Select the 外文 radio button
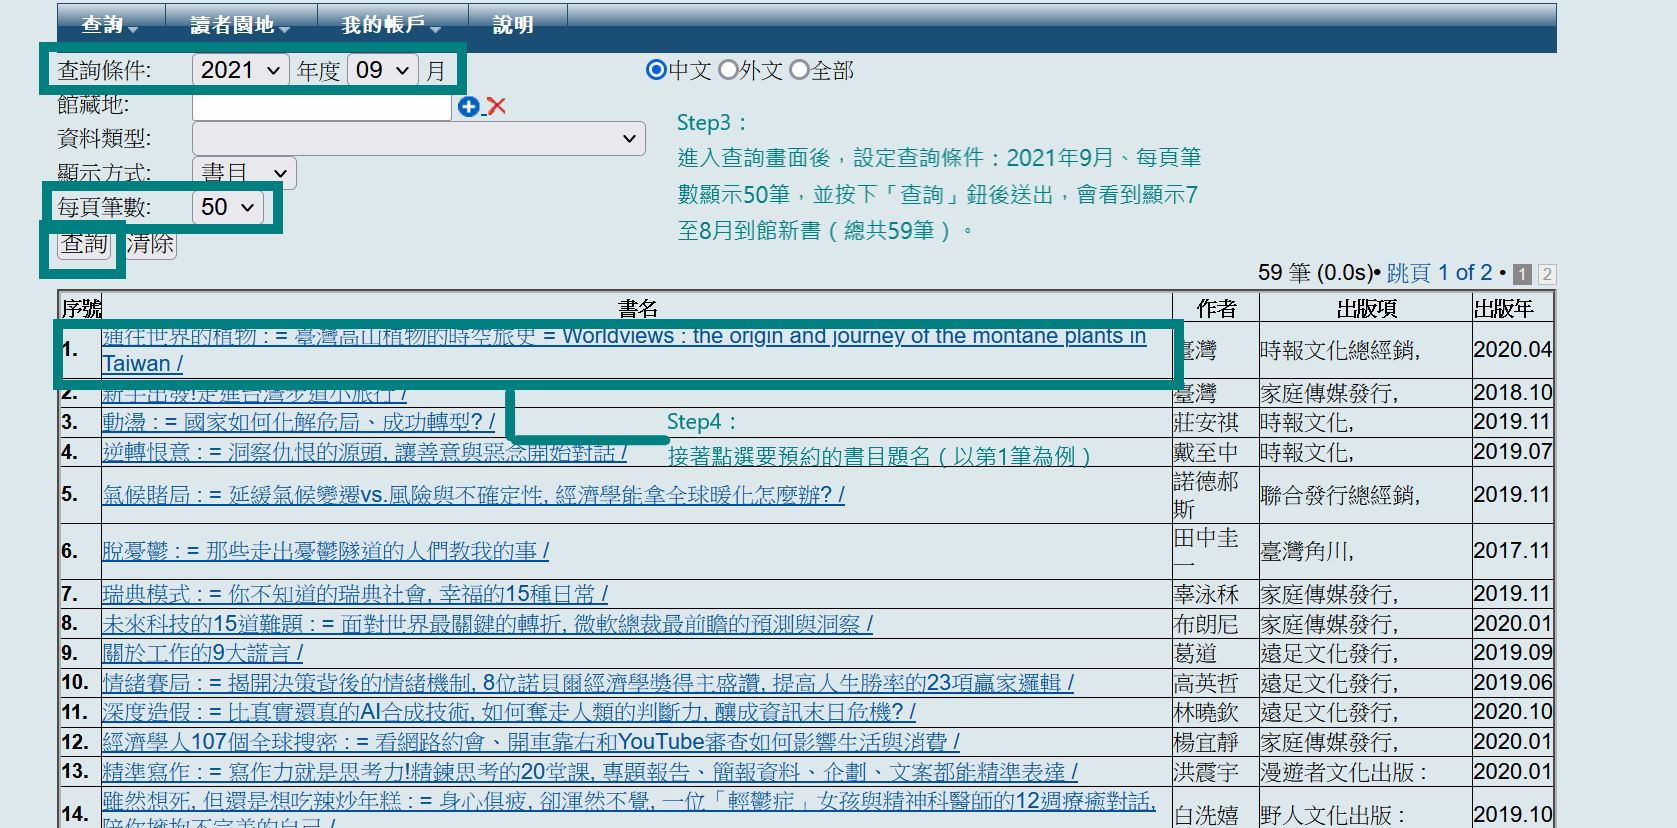This screenshot has height=828, width=1677. (x=728, y=70)
